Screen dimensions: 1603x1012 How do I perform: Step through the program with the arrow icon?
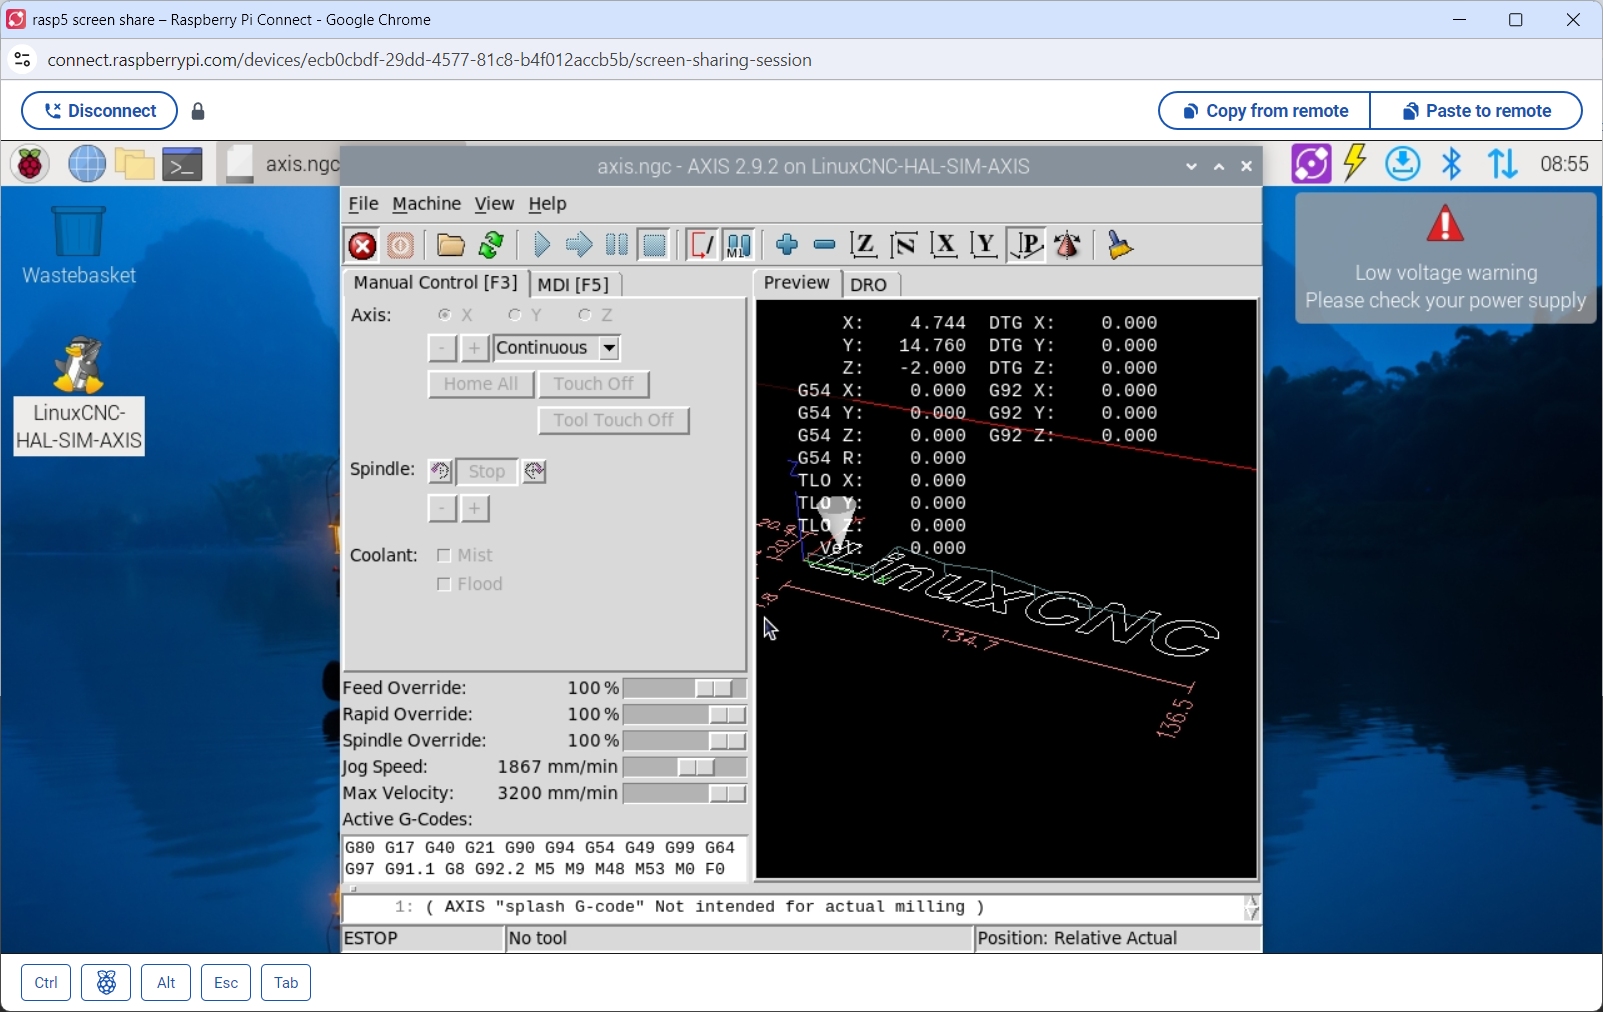(x=579, y=245)
